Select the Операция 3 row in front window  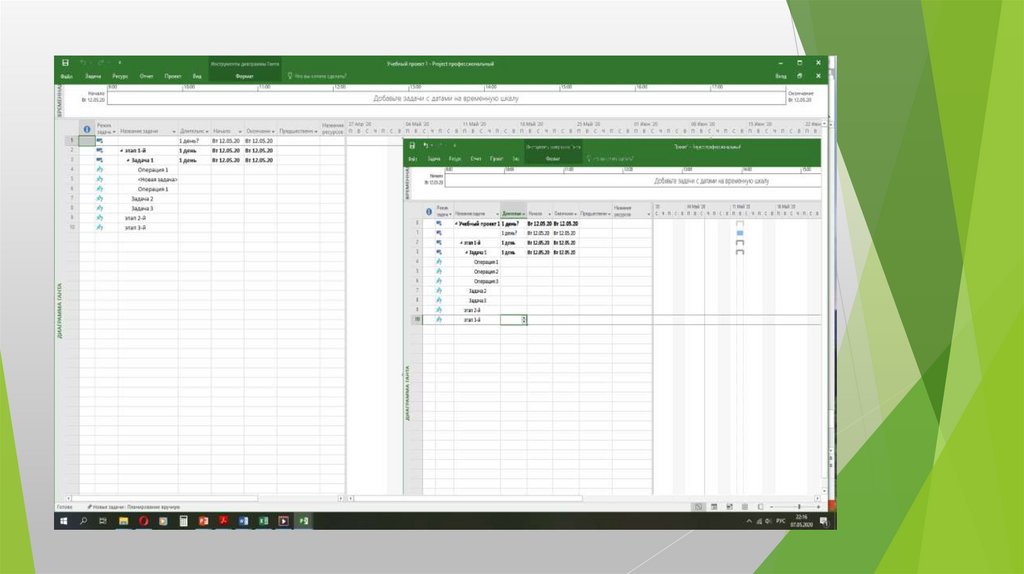(x=486, y=281)
